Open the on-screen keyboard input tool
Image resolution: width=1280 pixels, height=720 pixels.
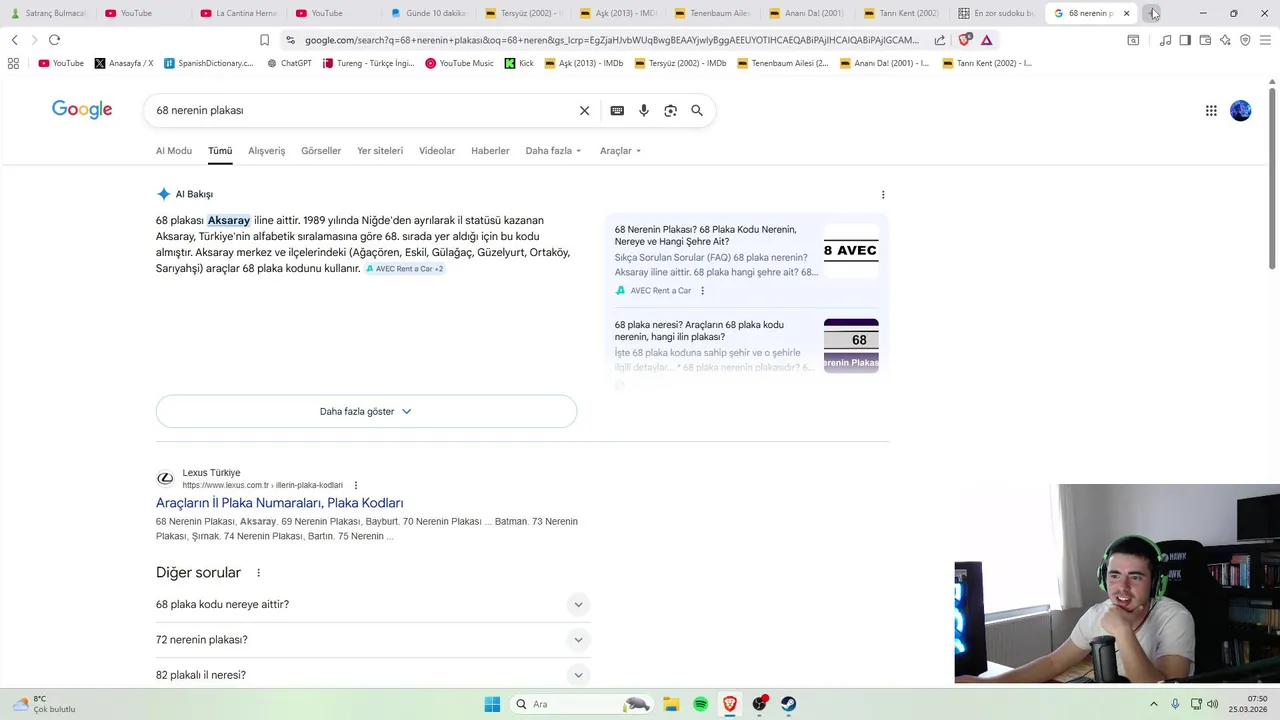[617, 111]
